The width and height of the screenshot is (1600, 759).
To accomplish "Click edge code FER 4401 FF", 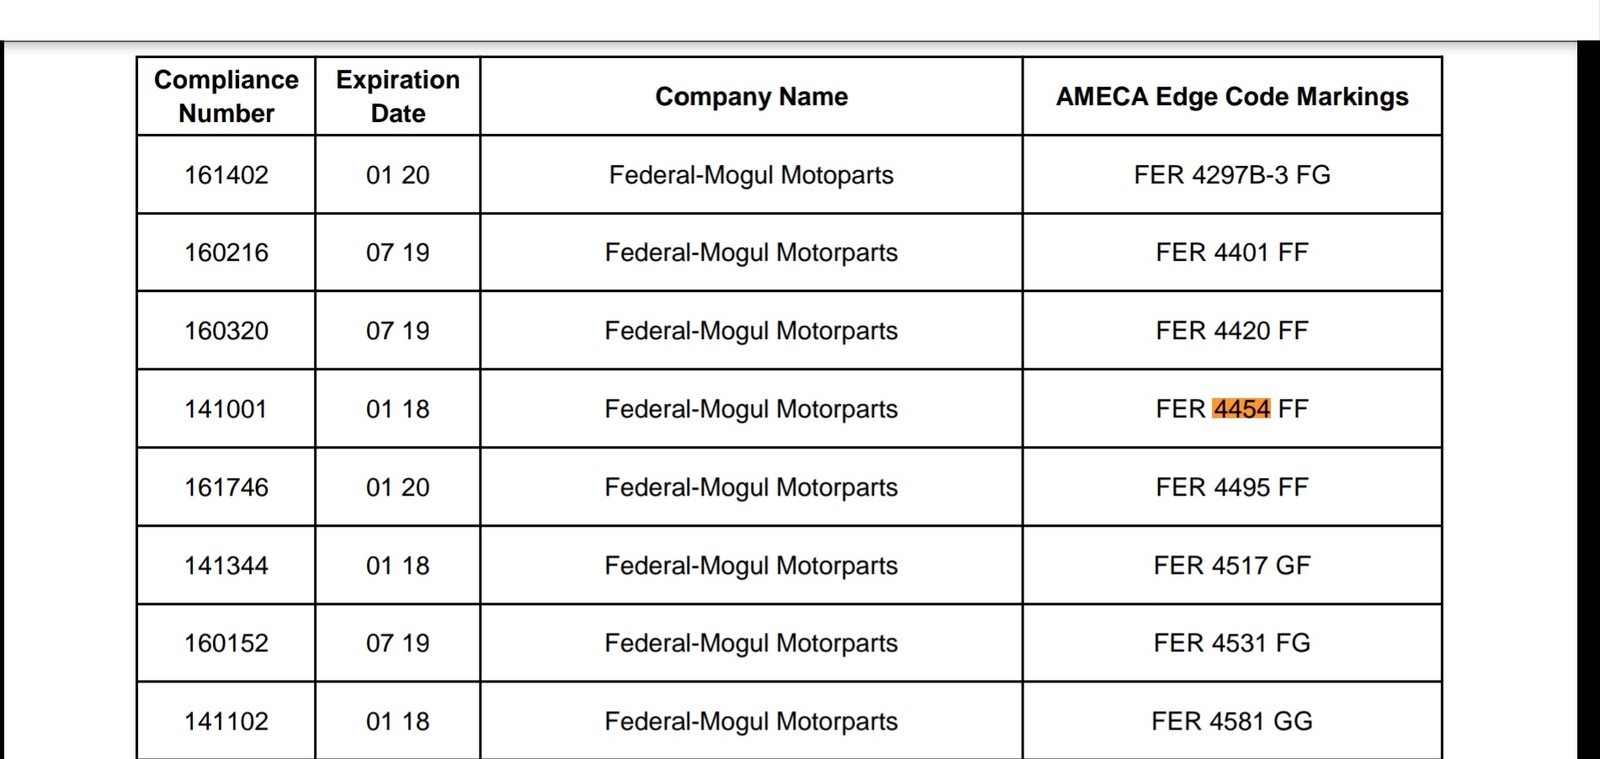I will coord(1232,253).
